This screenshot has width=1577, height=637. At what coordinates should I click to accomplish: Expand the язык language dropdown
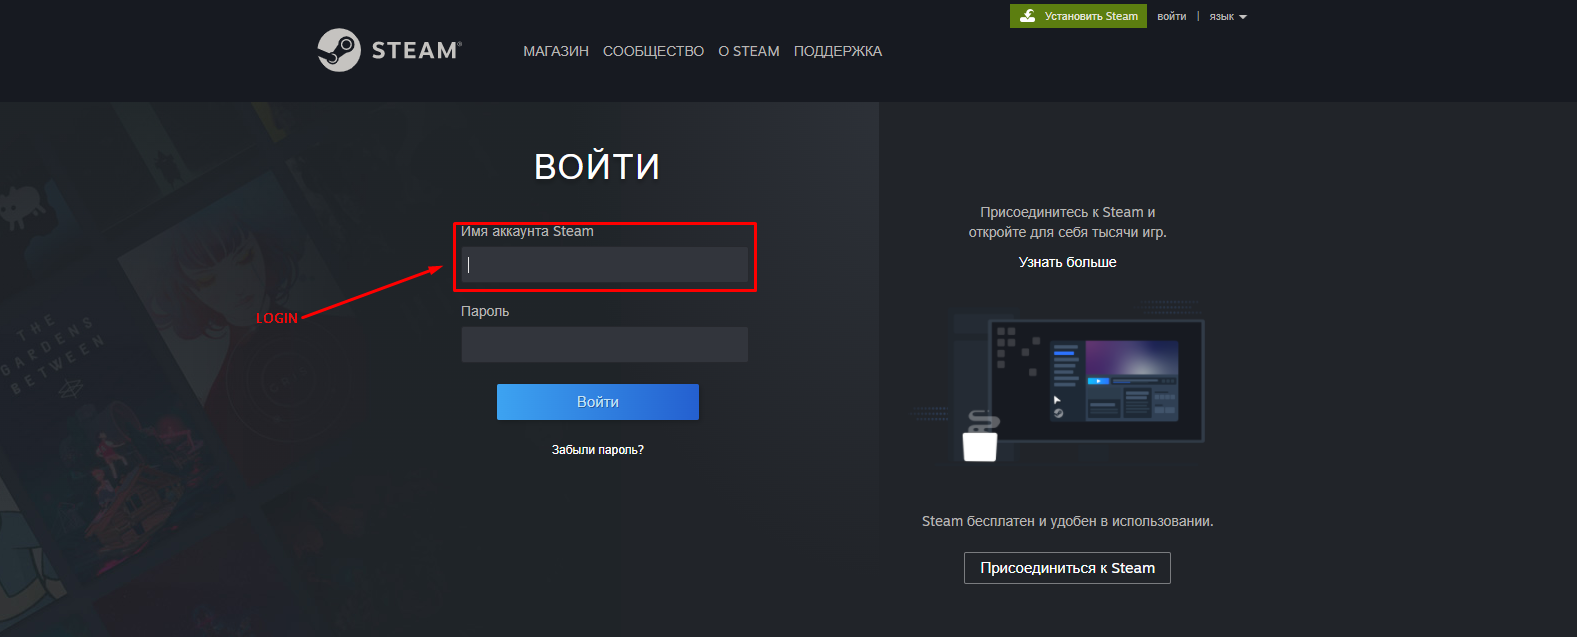click(x=1222, y=17)
